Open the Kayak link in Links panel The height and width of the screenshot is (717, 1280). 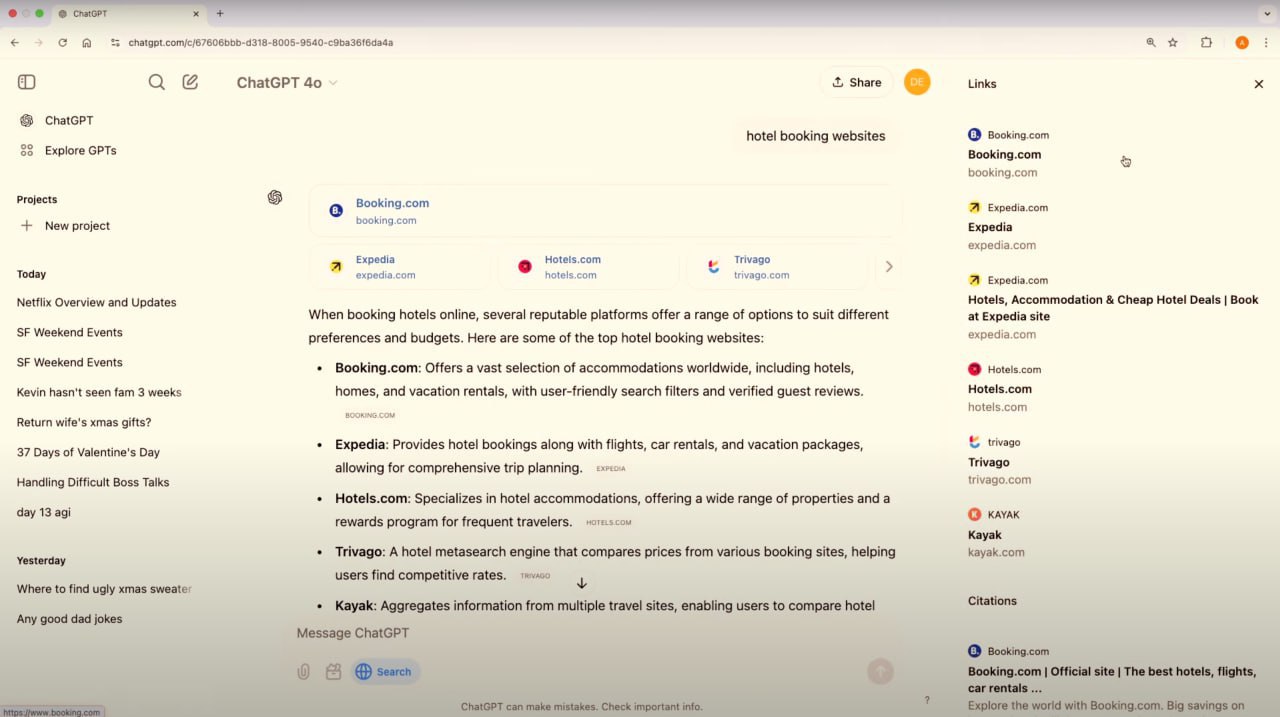coord(985,535)
